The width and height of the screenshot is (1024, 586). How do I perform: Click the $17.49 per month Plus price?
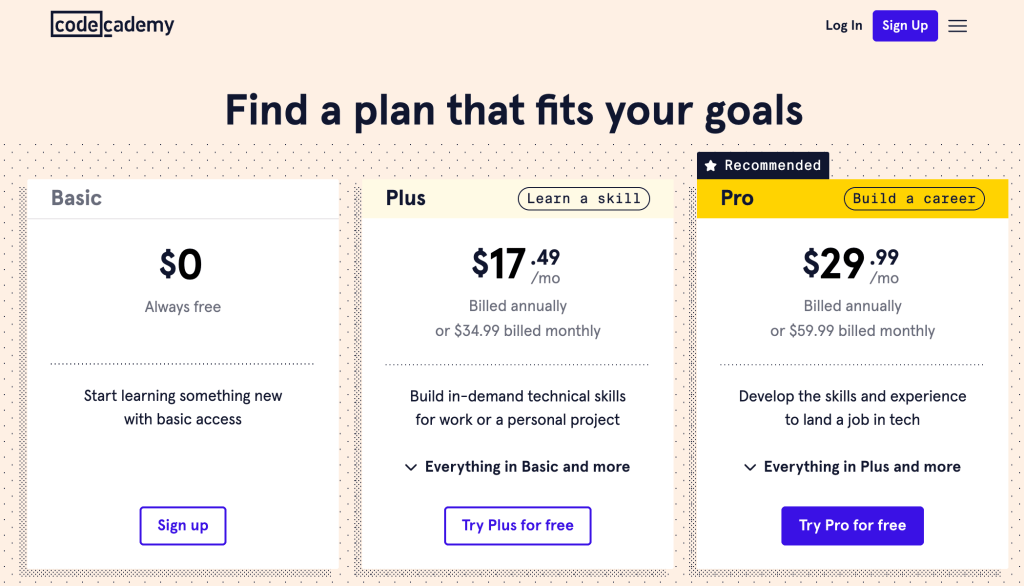click(516, 265)
